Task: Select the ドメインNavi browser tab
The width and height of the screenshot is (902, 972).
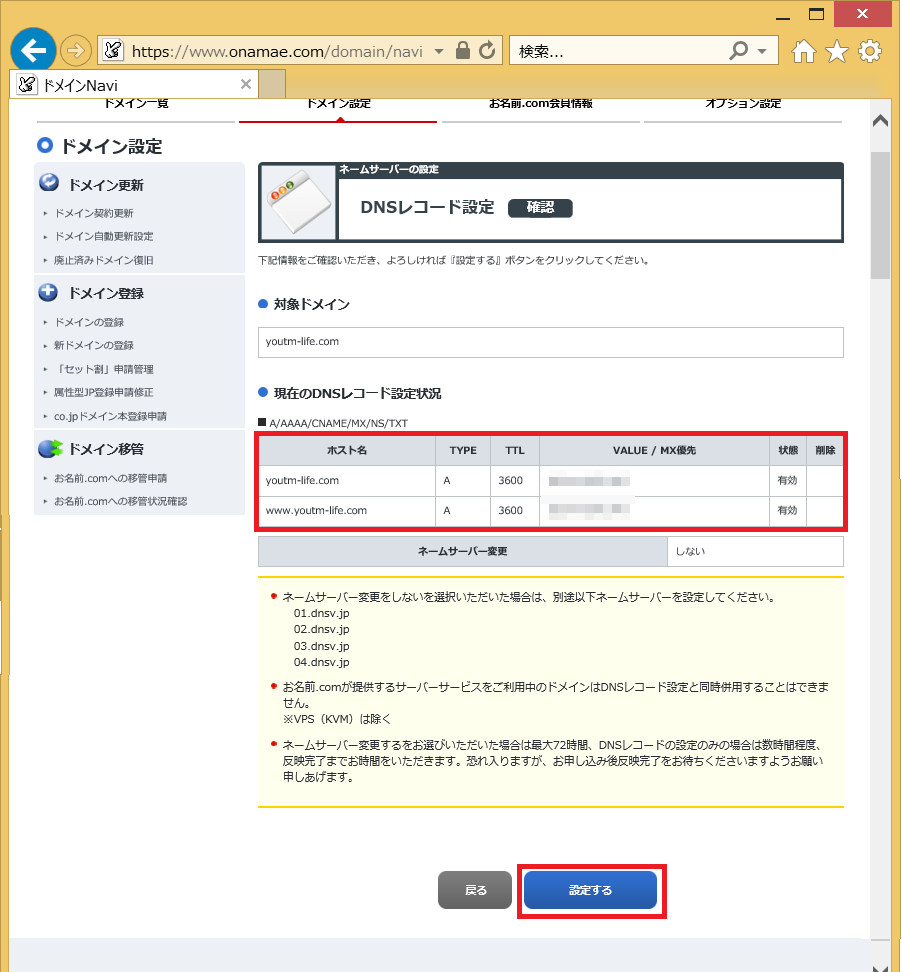Action: (134, 85)
